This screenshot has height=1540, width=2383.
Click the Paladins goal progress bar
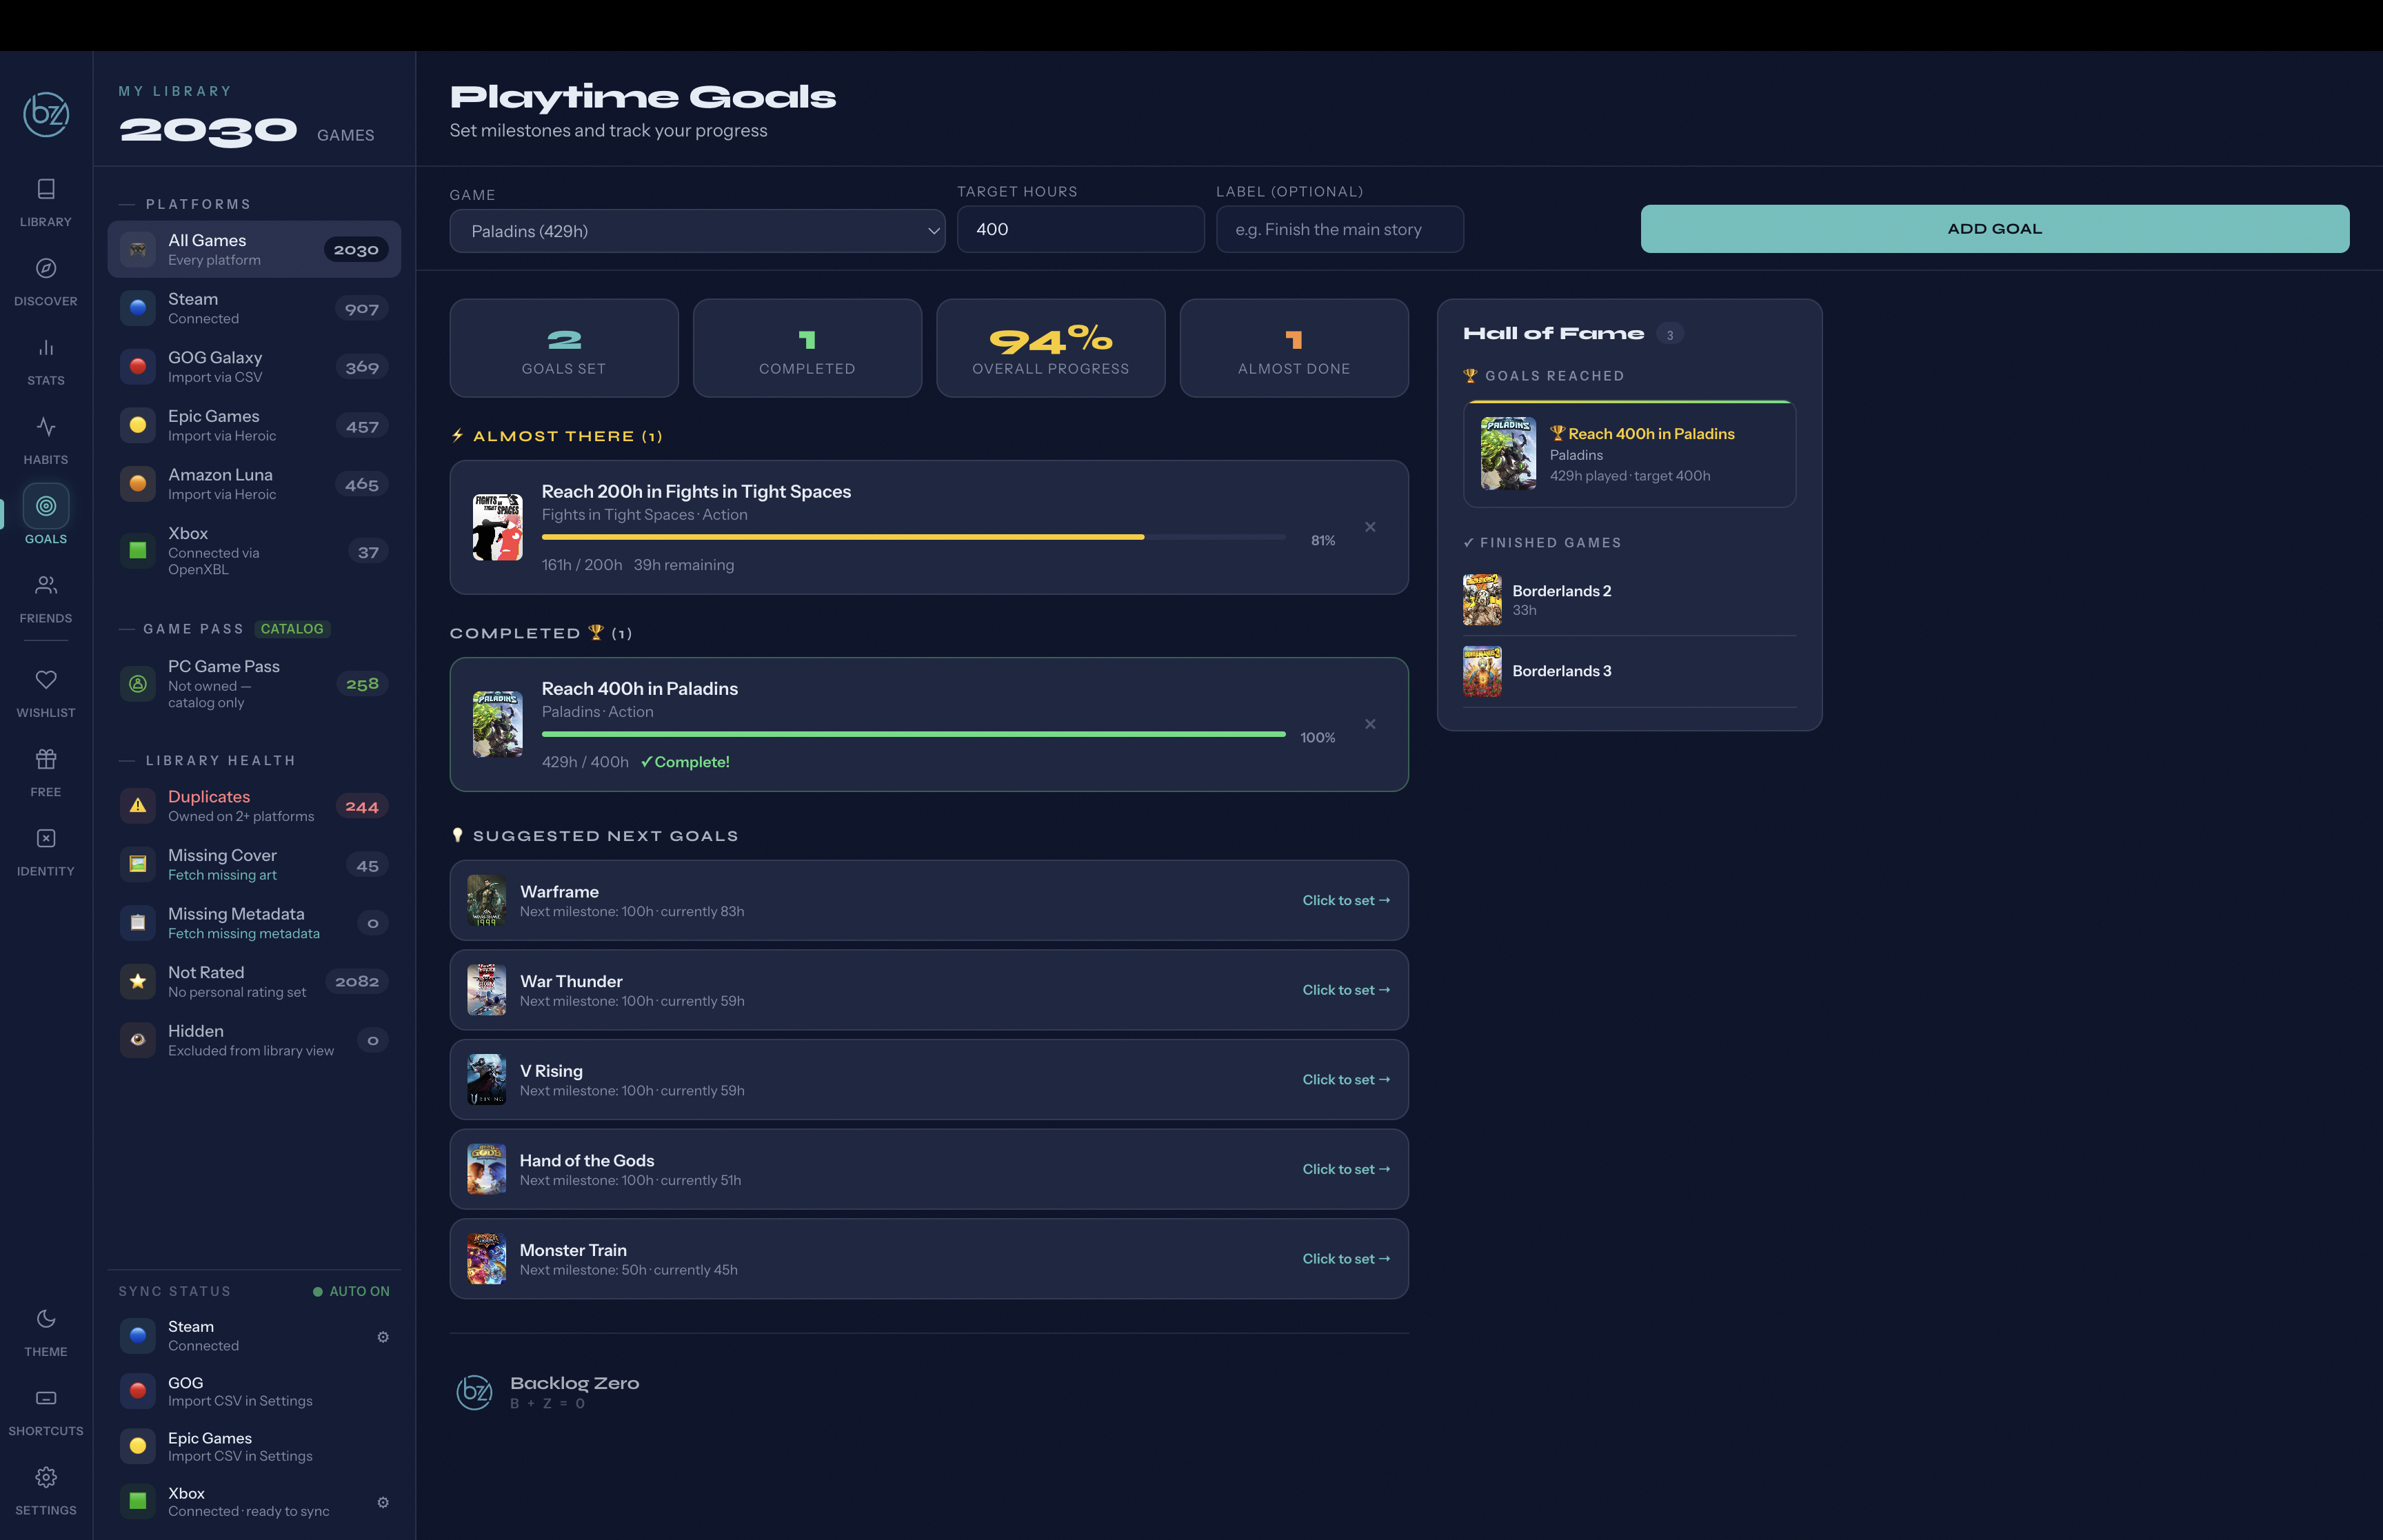[913, 734]
